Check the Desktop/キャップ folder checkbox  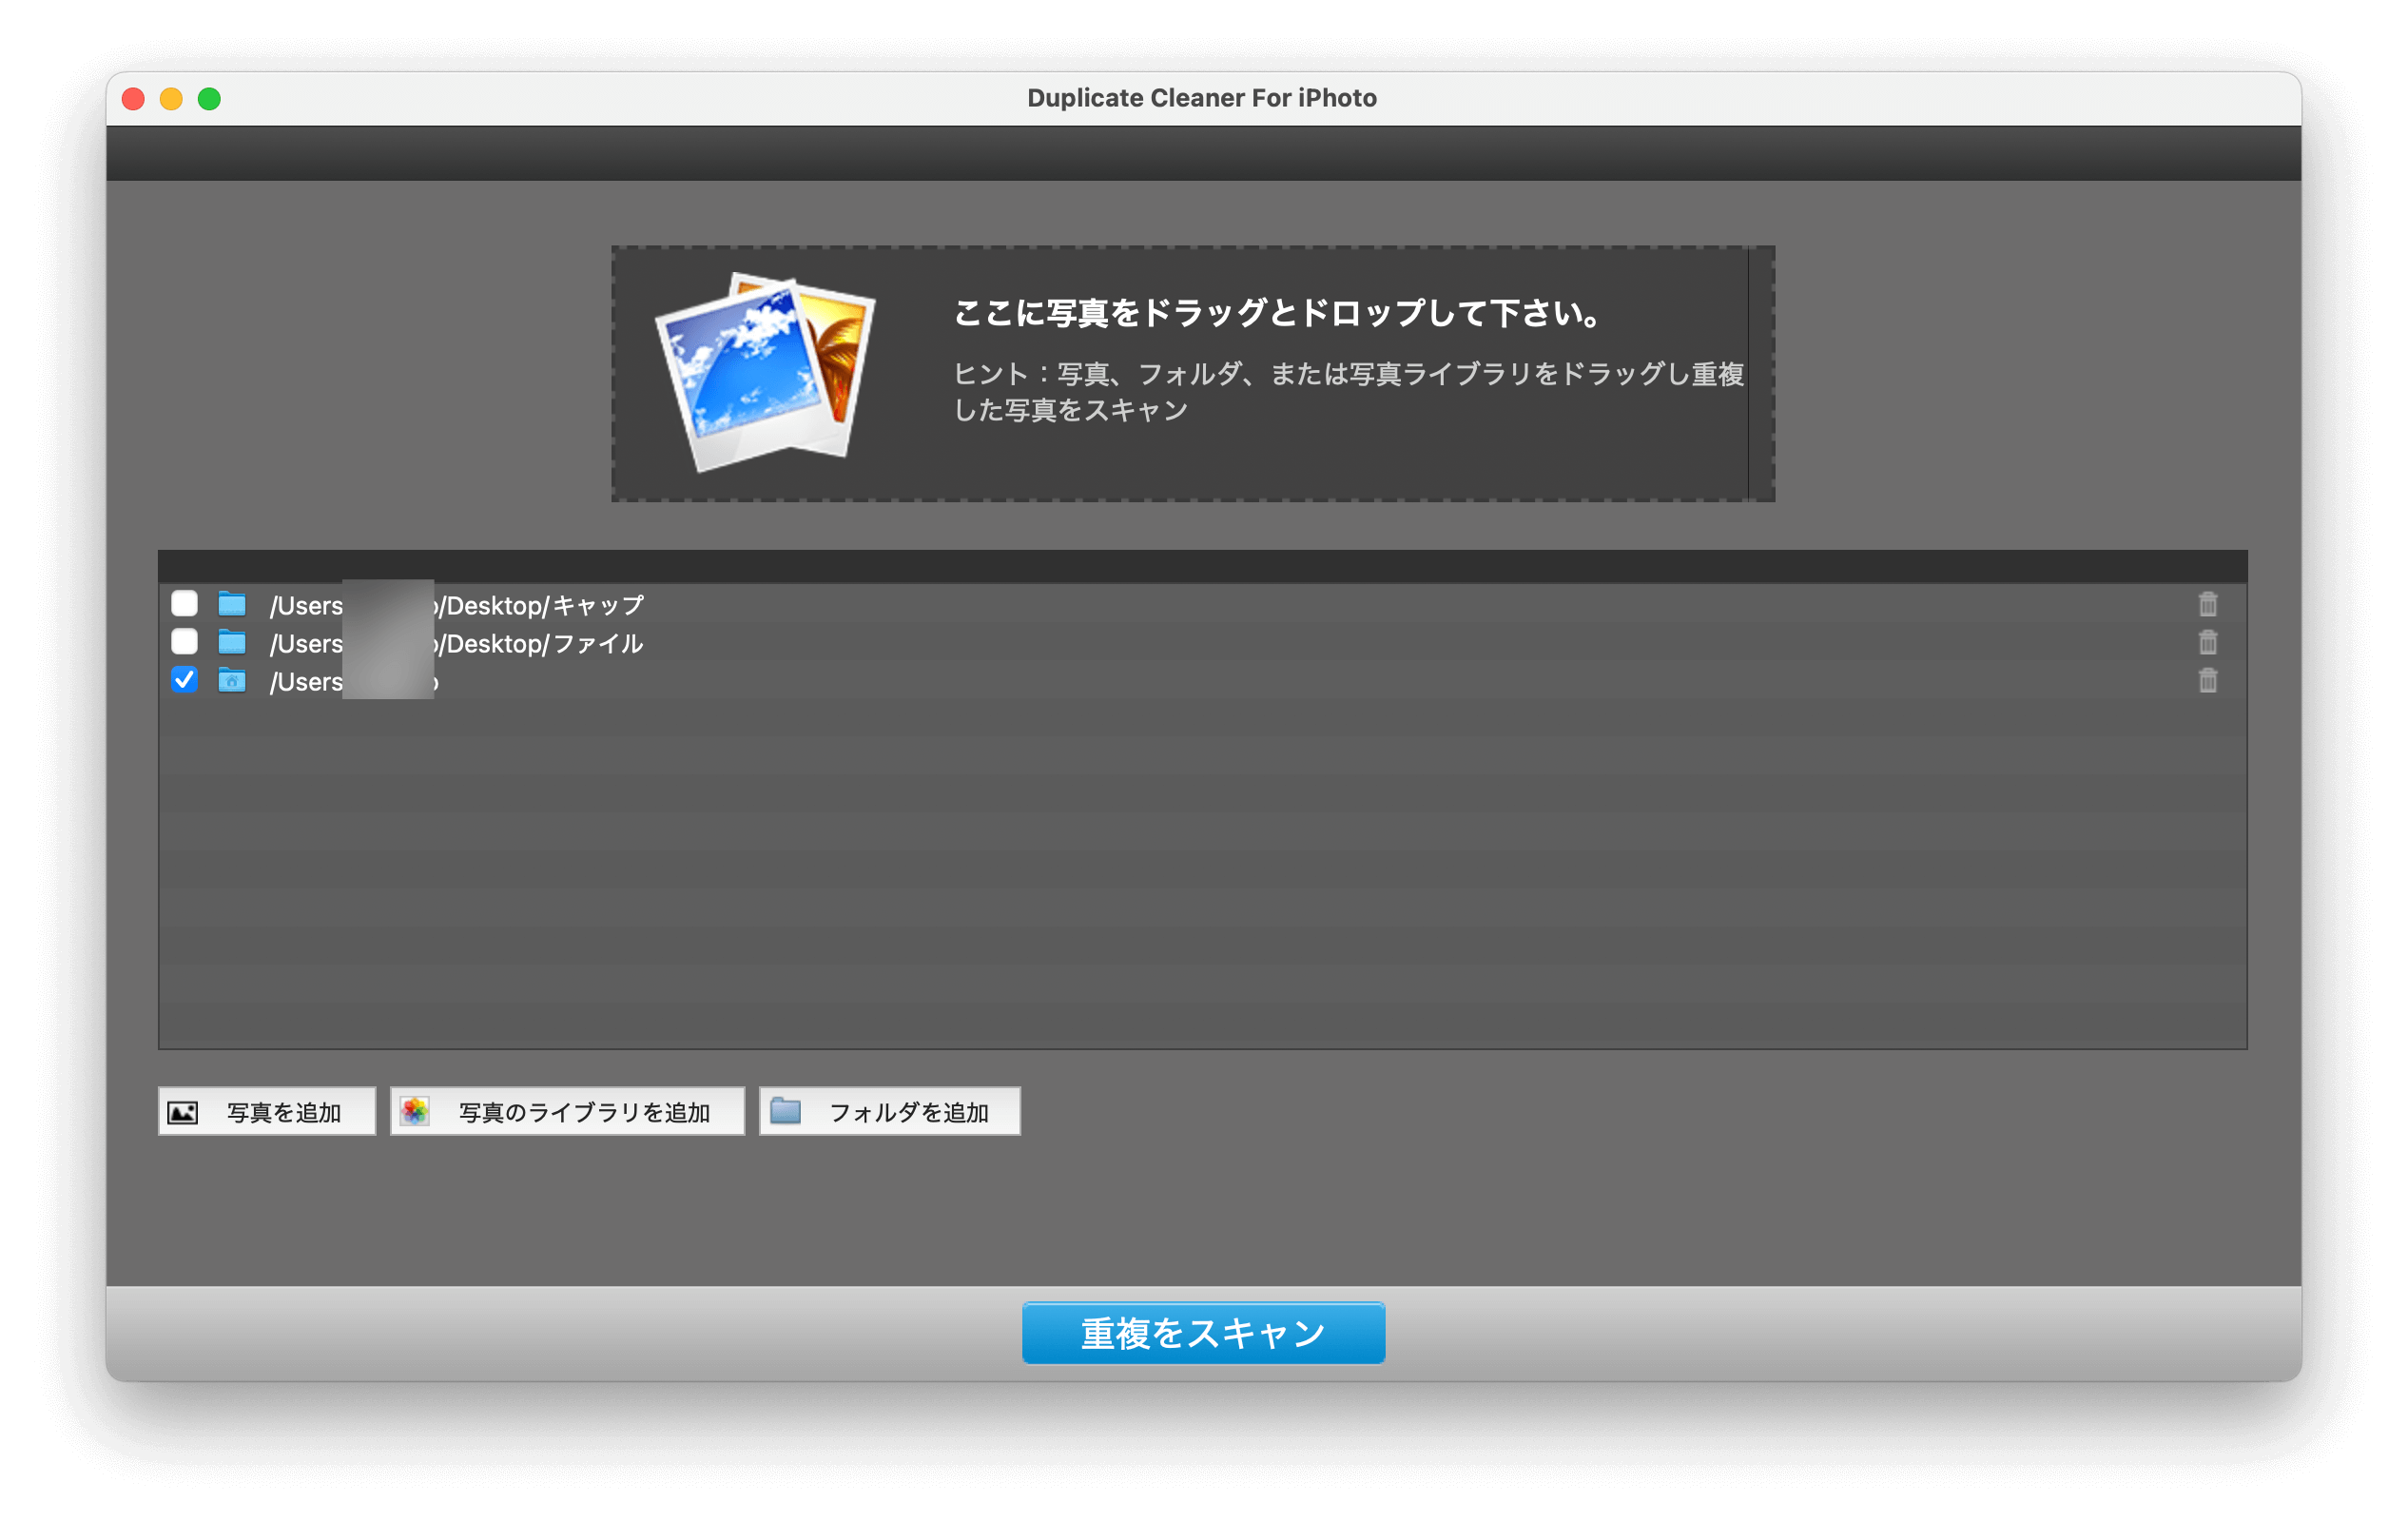coord(184,604)
